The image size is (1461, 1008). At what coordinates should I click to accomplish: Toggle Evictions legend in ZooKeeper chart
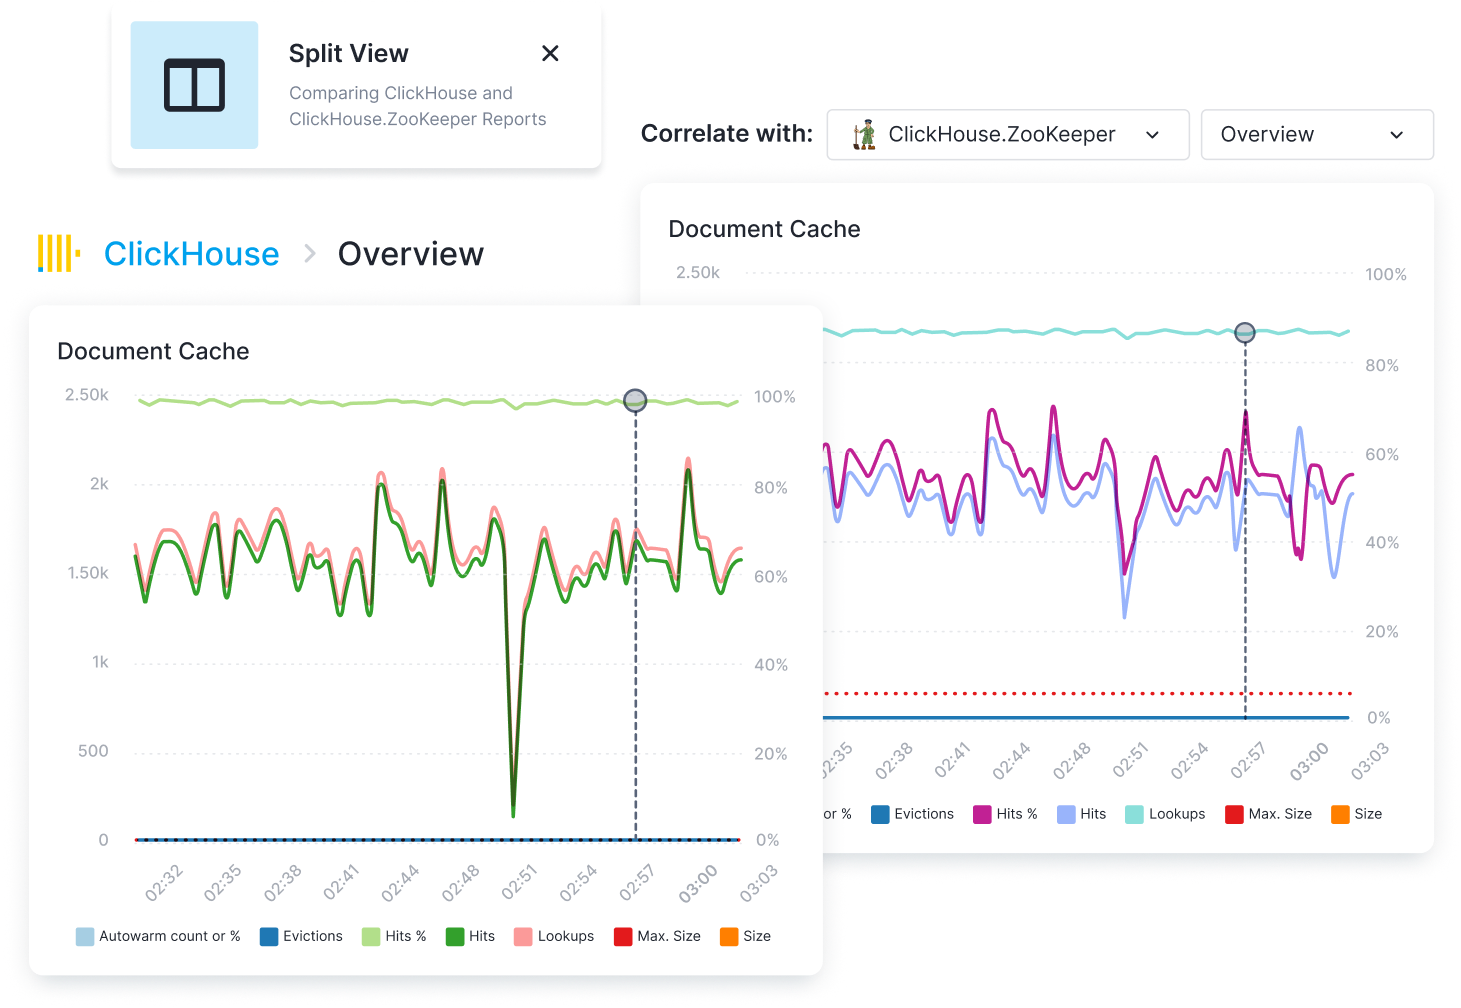[913, 814]
